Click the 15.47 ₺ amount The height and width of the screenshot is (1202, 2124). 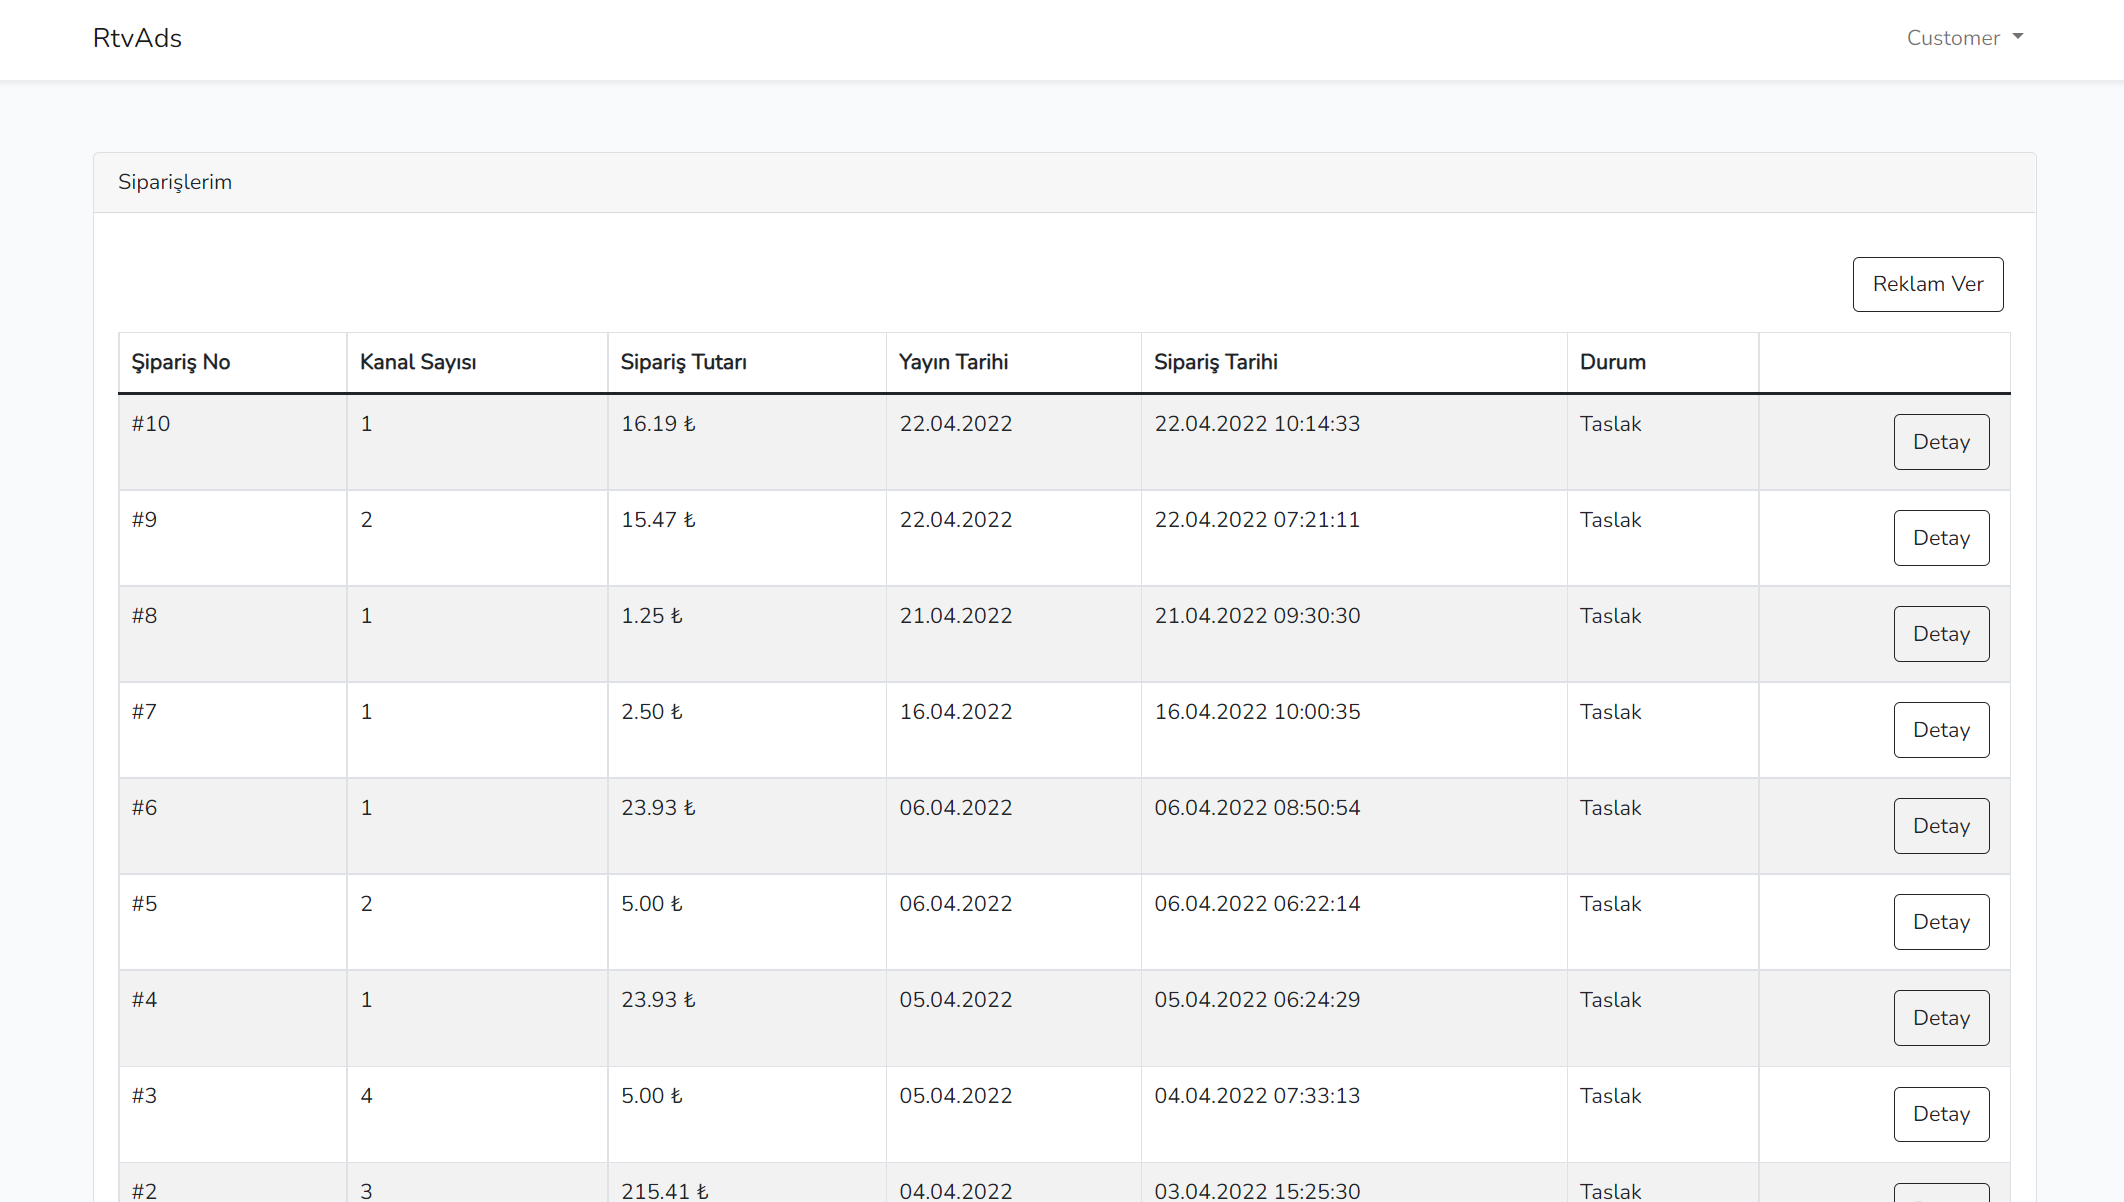tap(658, 520)
